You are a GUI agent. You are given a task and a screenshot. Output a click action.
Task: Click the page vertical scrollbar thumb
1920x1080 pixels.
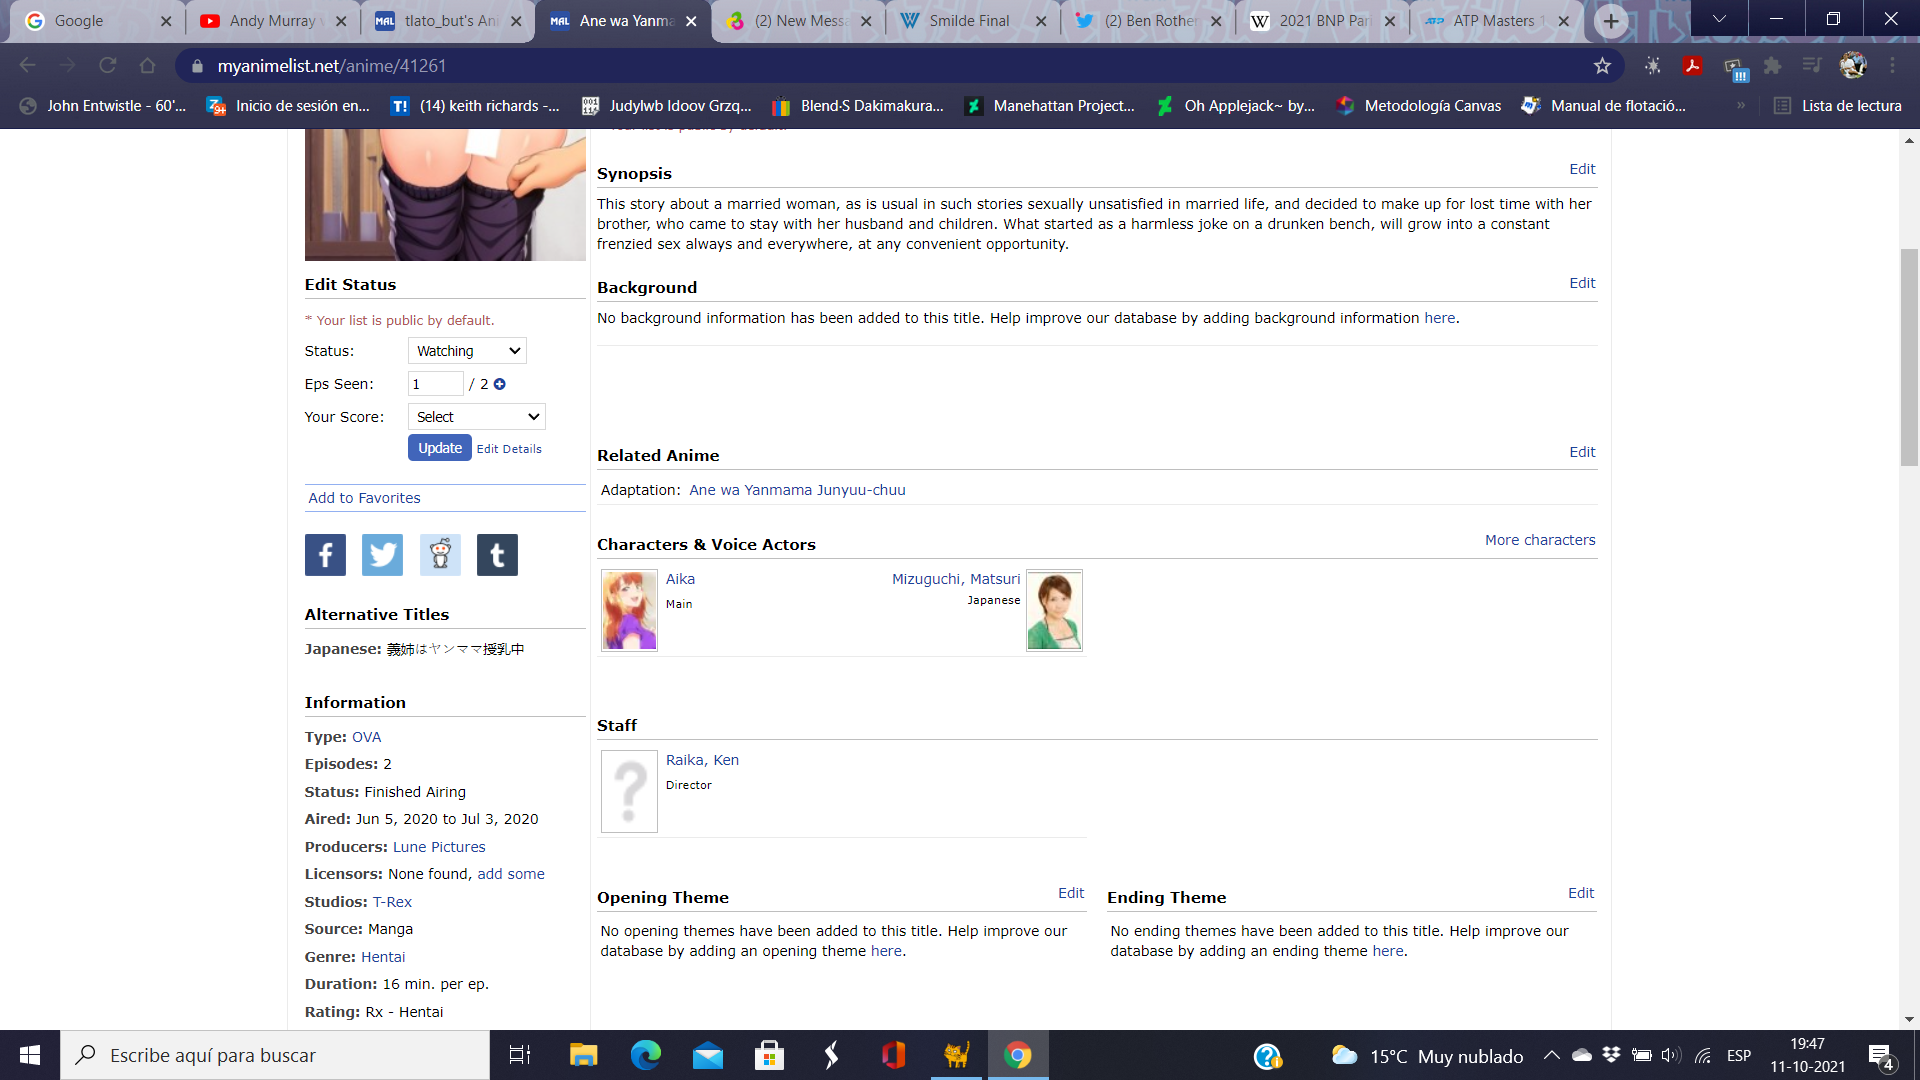coord(1909,357)
